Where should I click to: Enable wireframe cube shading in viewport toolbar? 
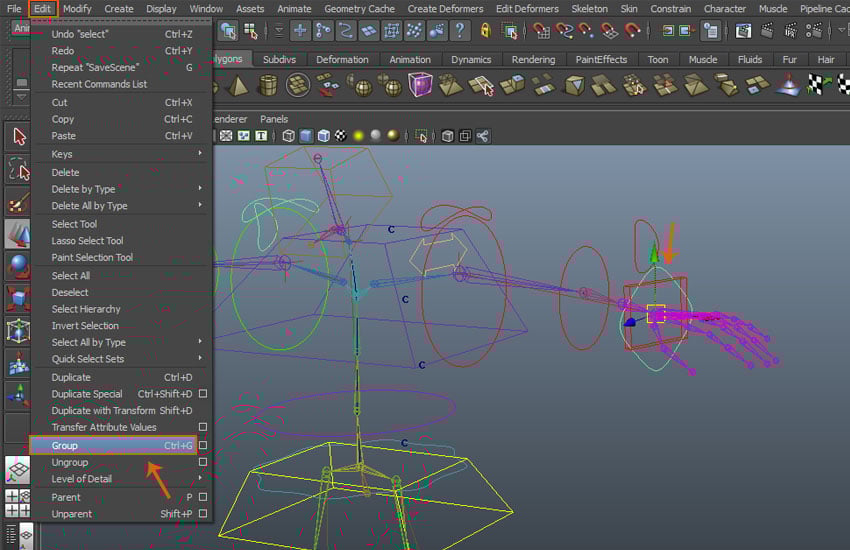pyautogui.click(x=288, y=136)
